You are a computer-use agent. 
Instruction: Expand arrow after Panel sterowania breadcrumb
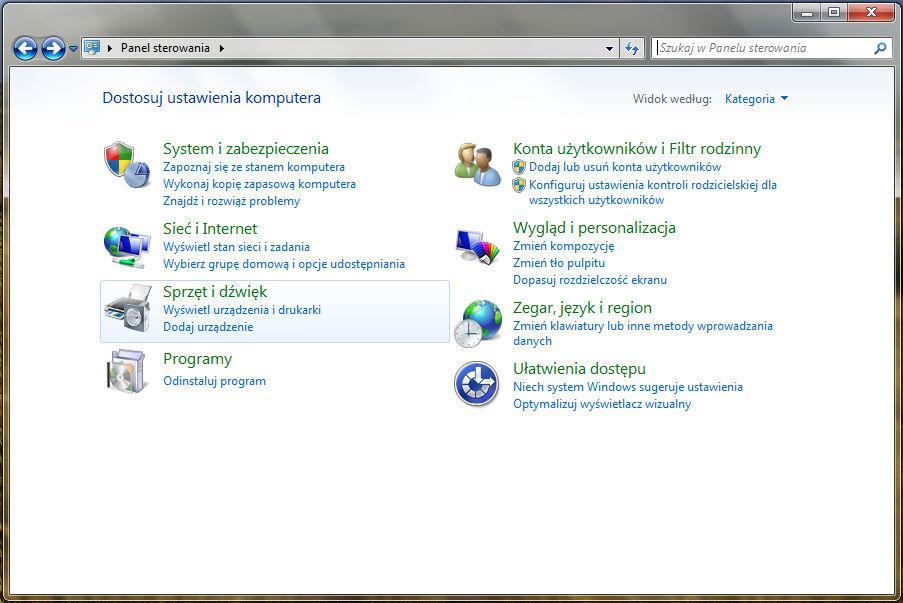(x=222, y=48)
